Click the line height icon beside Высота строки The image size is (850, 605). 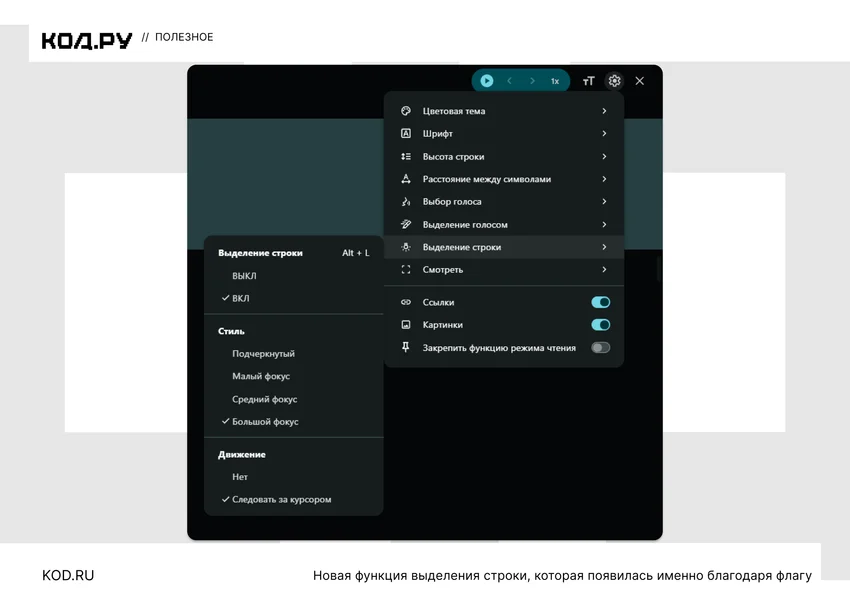(x=405, y=157)
